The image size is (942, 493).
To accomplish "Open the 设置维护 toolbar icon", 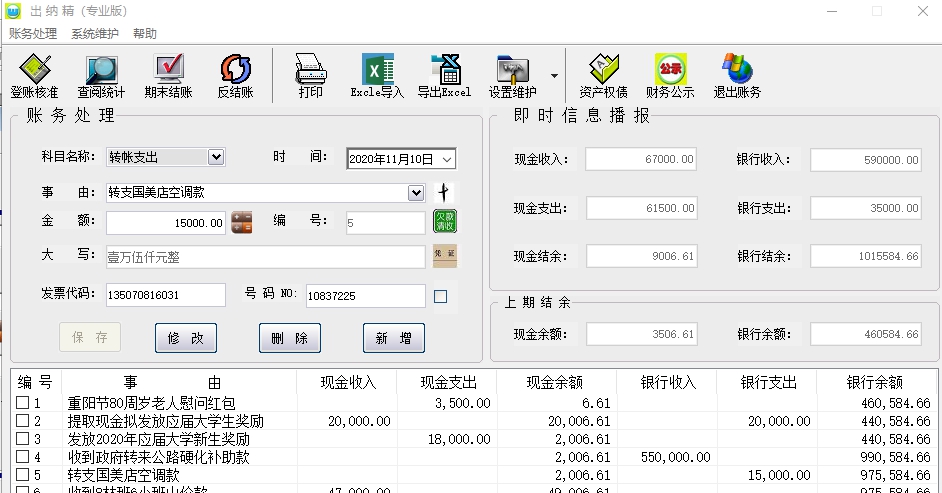I will (x=512, y=76).
